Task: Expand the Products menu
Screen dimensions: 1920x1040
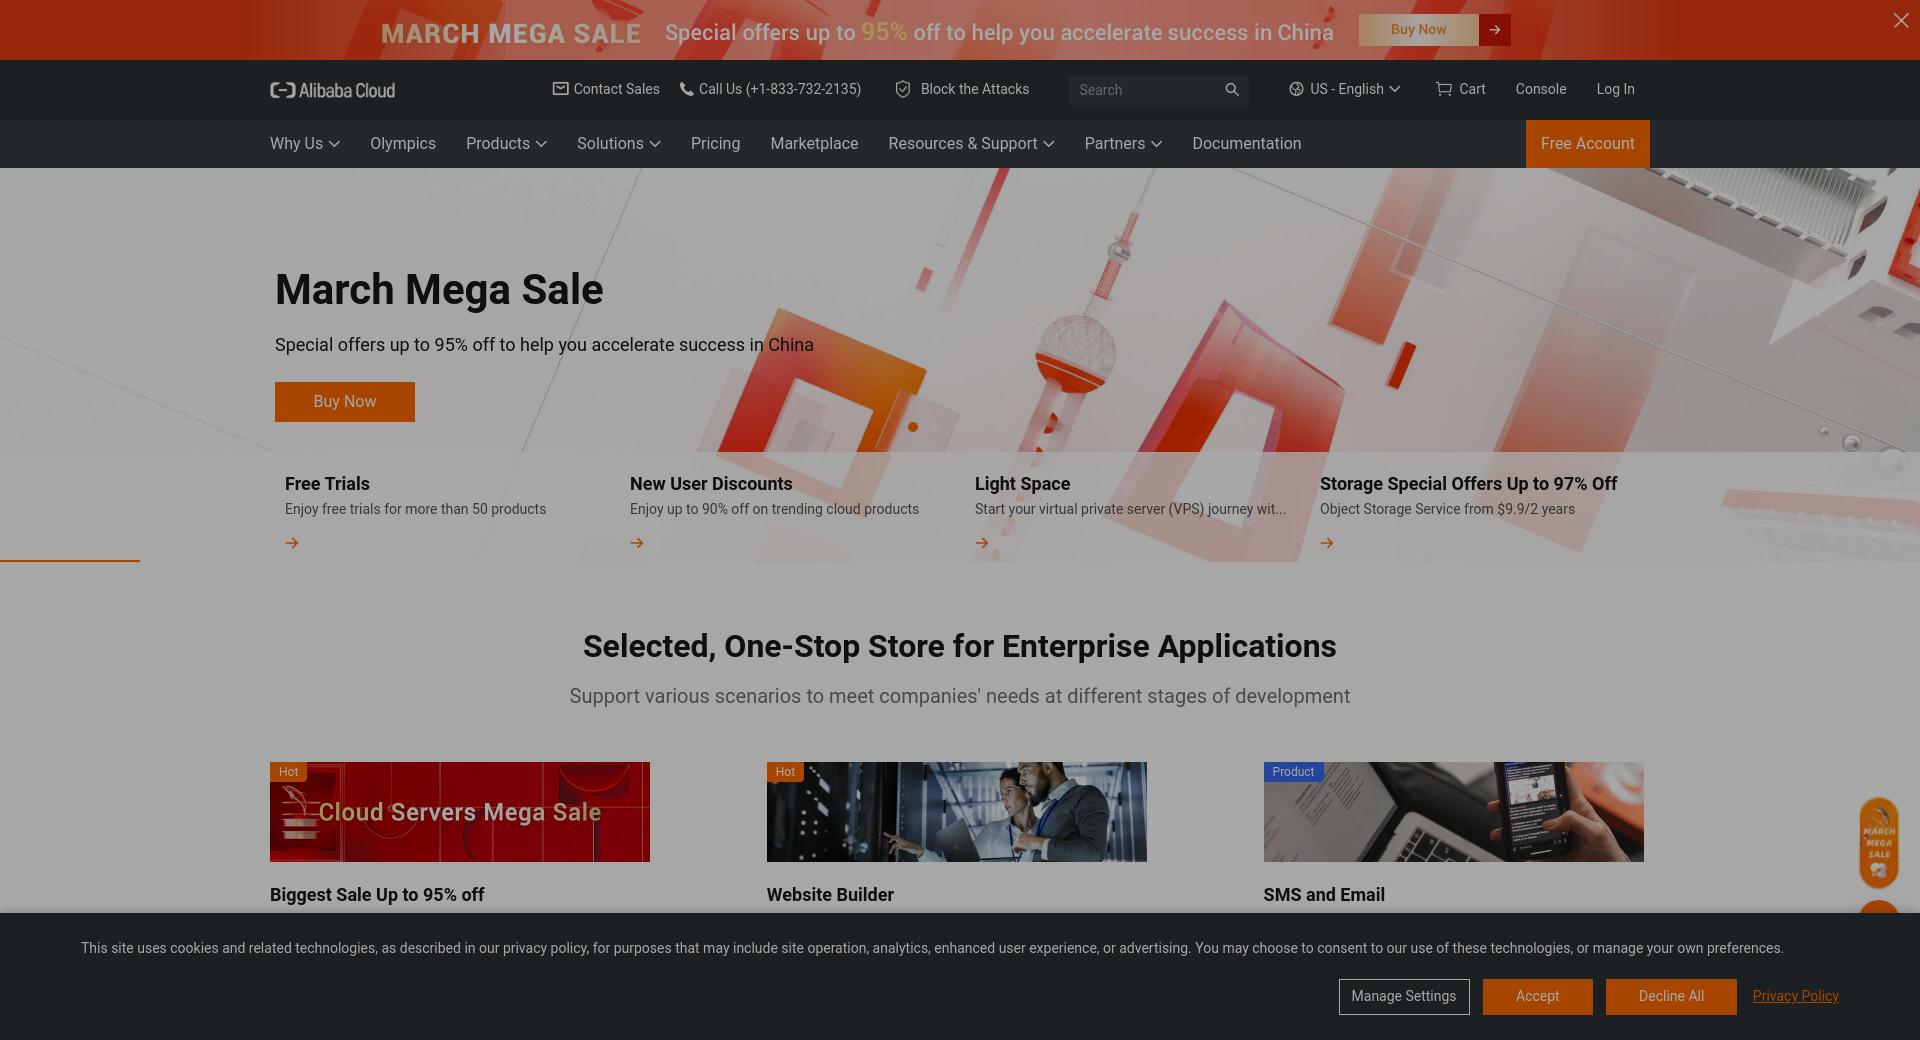Action: 506,144
